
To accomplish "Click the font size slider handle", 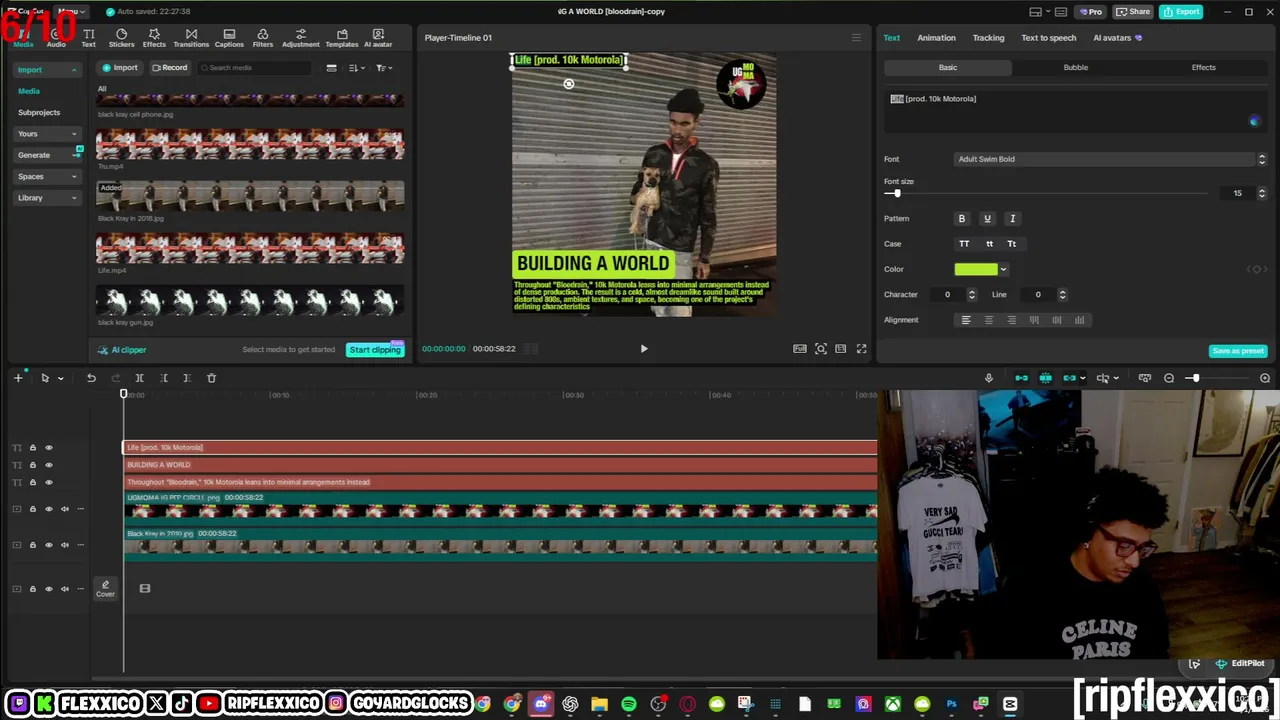I will click(897, 193).
